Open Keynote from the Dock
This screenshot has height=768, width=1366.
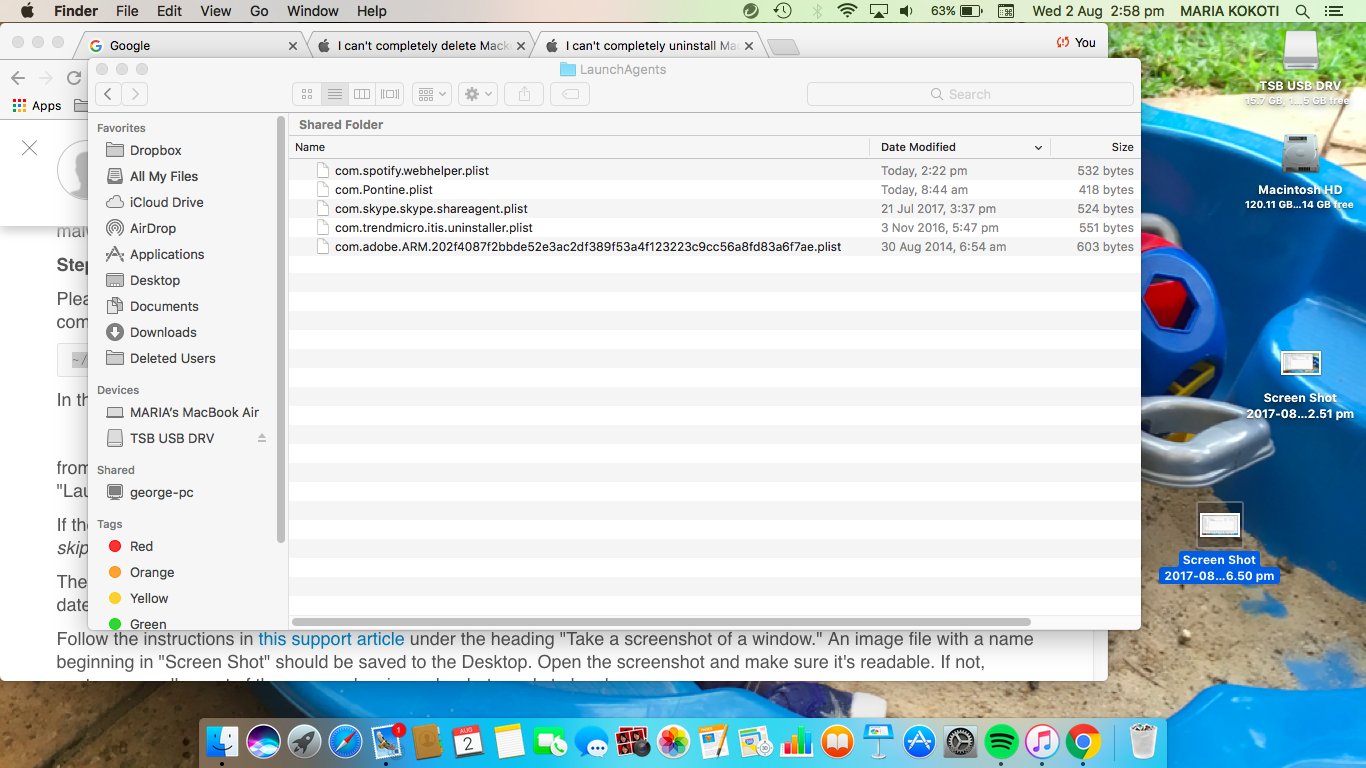(878, 741)
